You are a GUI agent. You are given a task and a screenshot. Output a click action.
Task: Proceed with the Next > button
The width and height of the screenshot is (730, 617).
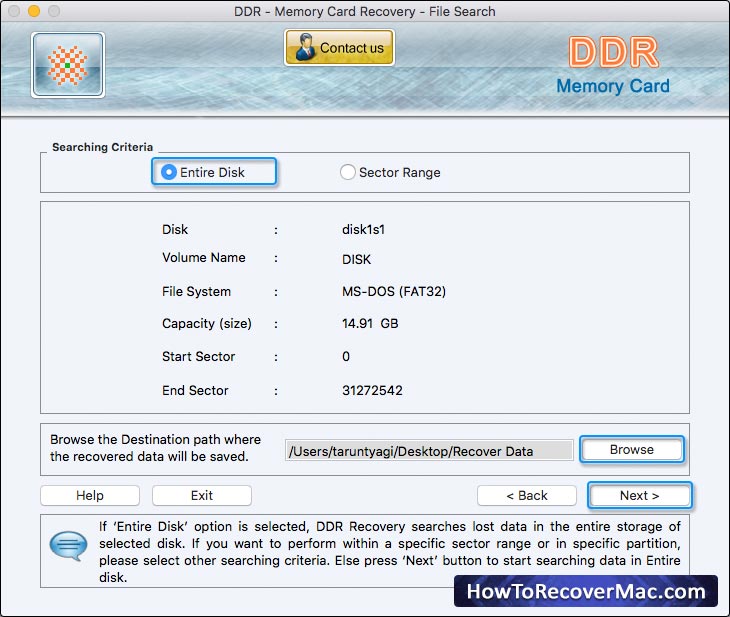640,495
